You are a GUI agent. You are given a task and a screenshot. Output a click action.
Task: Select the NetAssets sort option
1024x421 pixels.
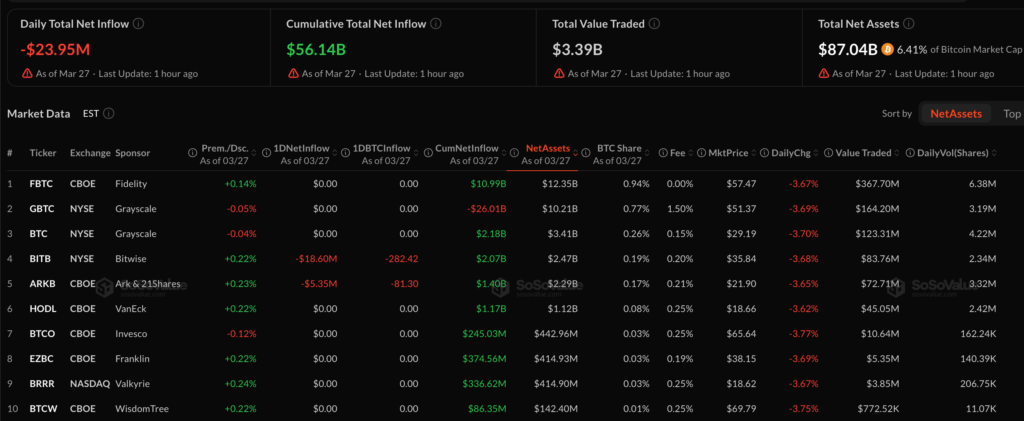955,114
